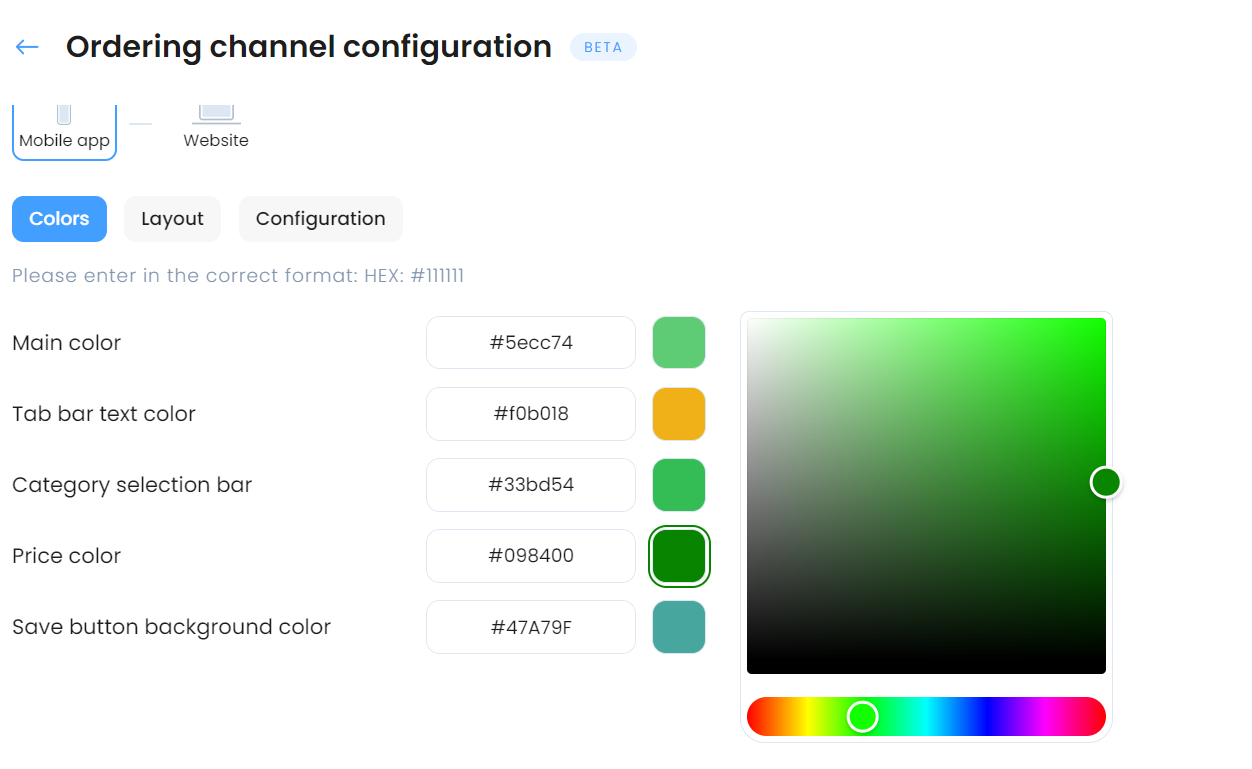This screenshot has height=769, width=1252.
Task: Open the Configuration tab
Action: (x=320, y=219)
